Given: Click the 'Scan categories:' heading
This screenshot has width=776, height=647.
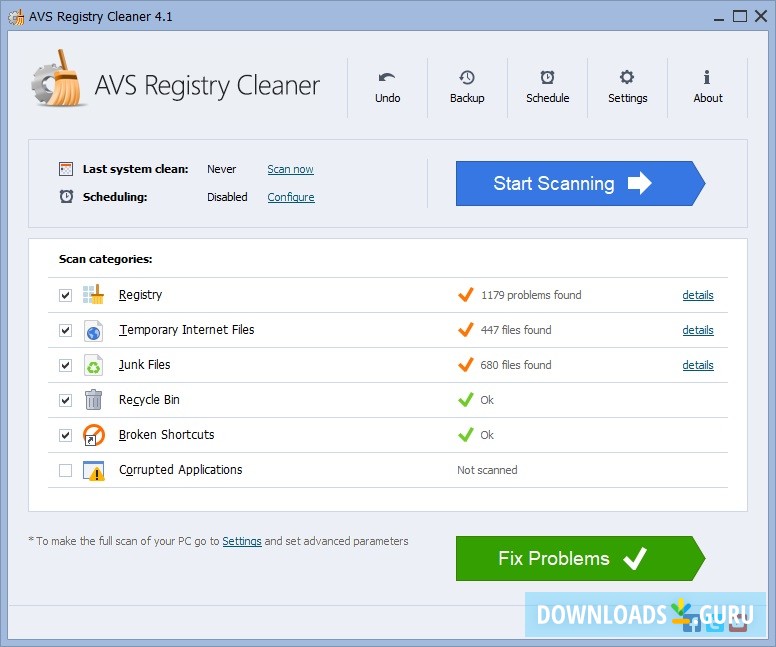Looking at the screenshot, I should 105,259.
